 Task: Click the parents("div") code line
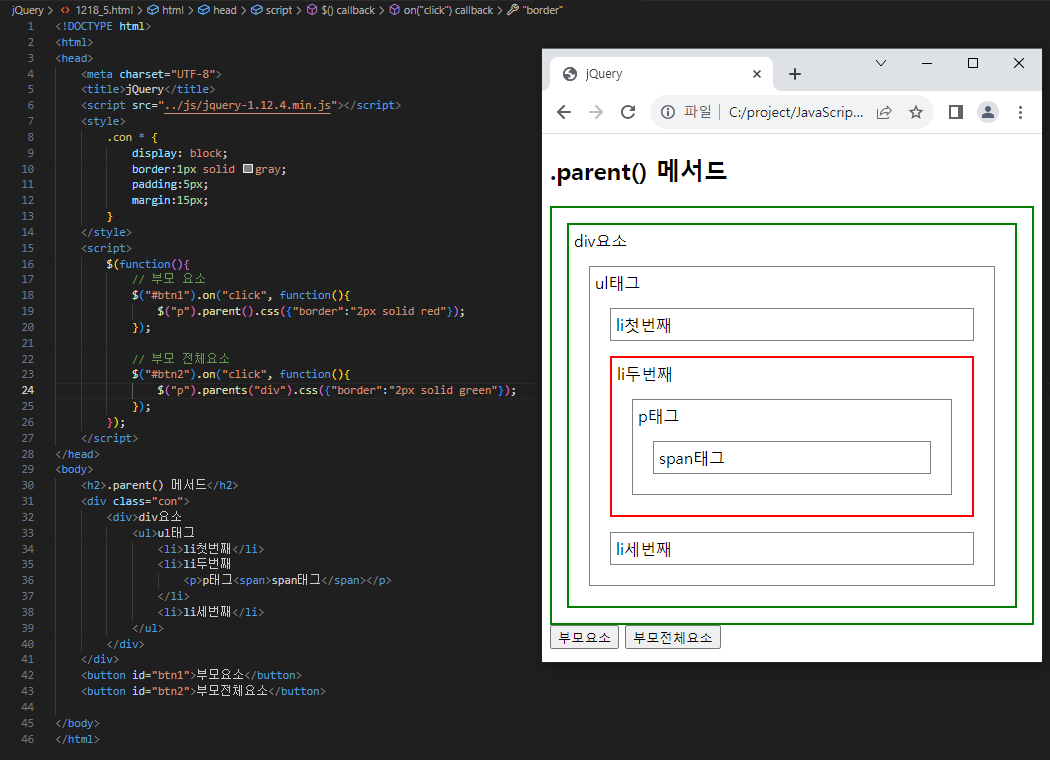click(337, 390)
